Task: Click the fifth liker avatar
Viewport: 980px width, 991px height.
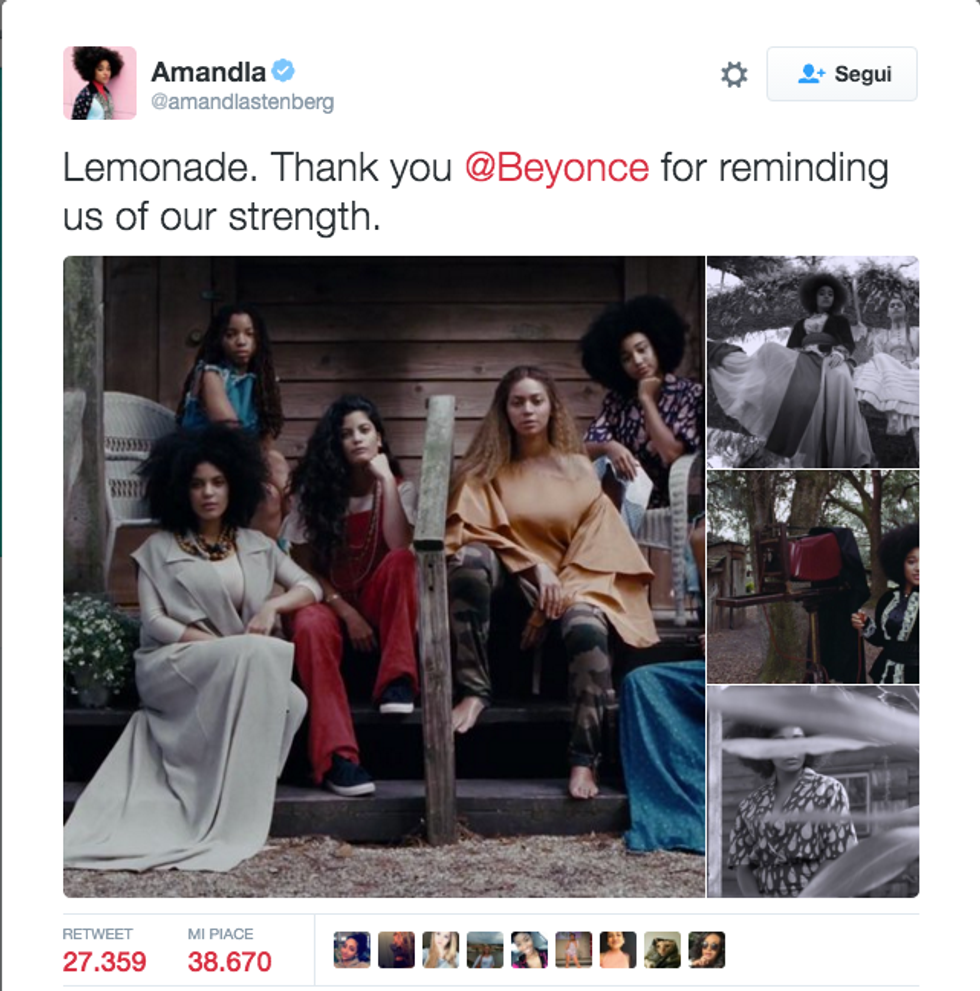Action: [x=529, y=949]
